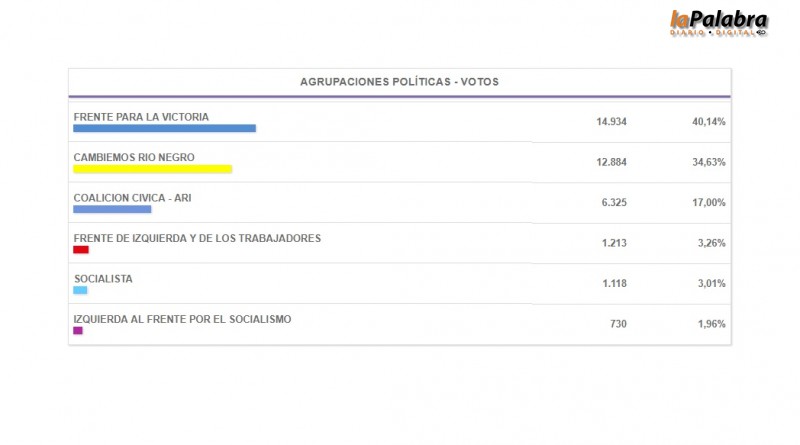Click the 14.934 vote count
Image resolution: width=800 pixels, height=445 pixels.
pyautogui.click(x=610, y=121)
